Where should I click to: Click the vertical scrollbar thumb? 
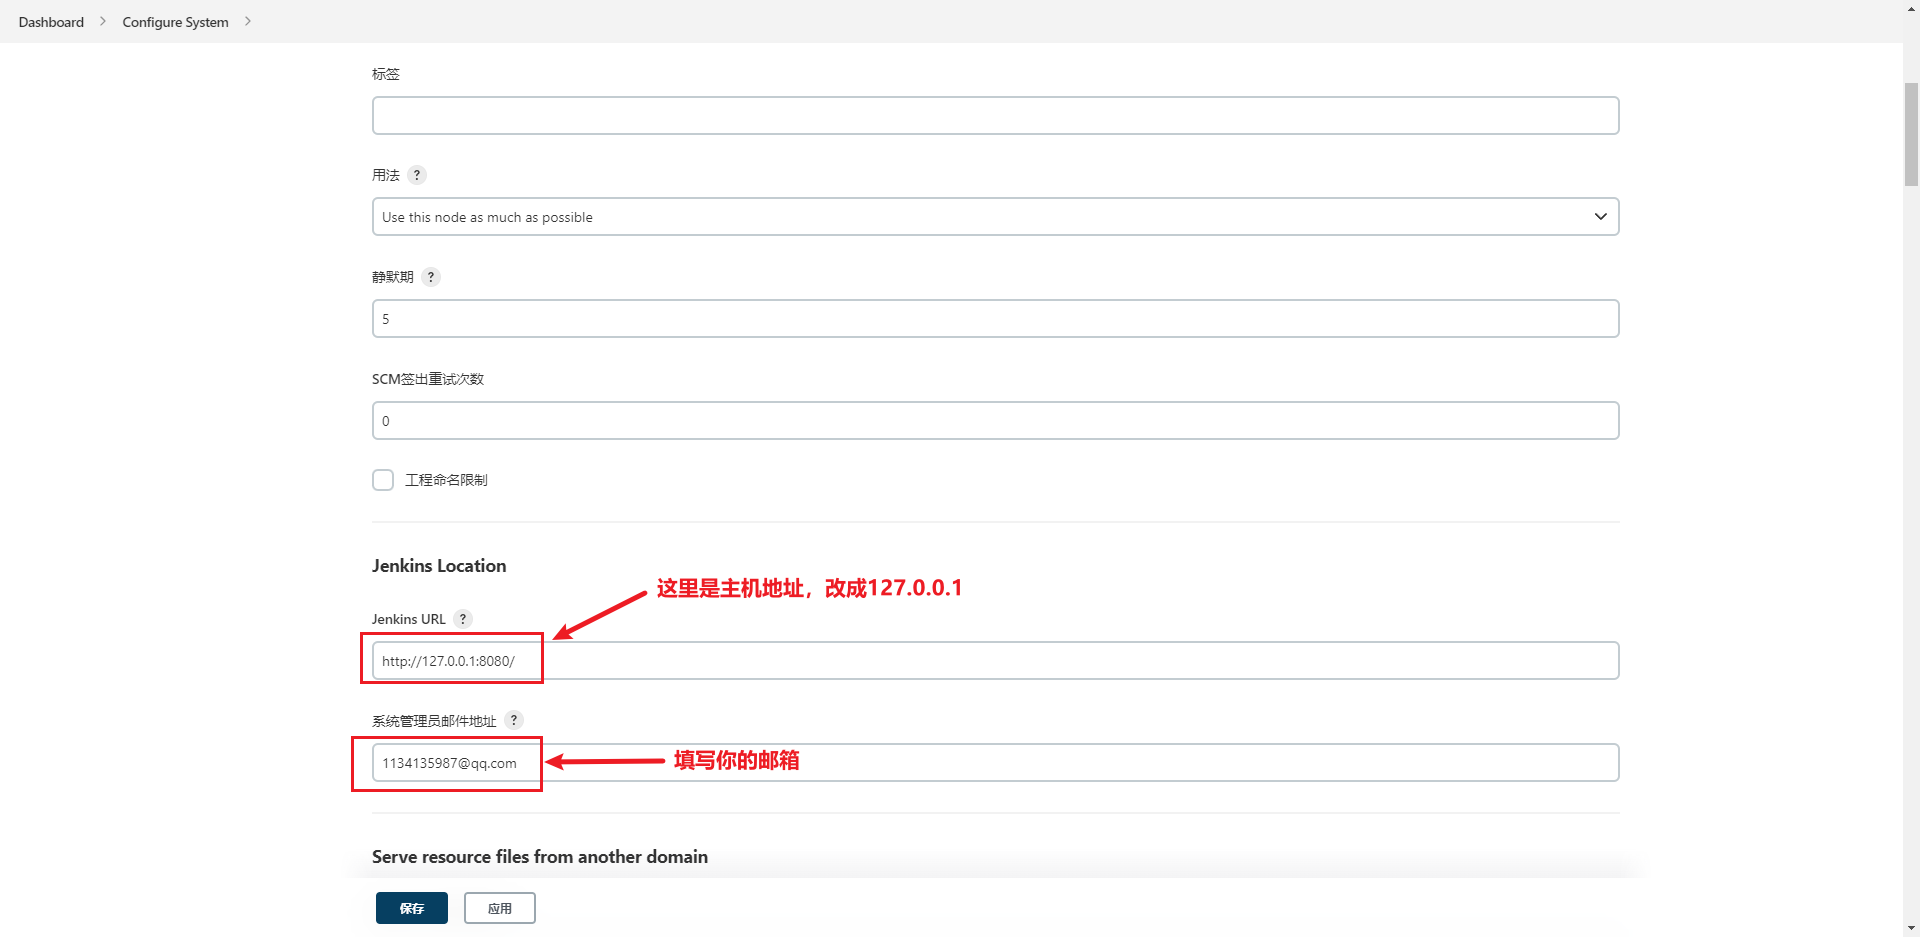click(1911, 135)
